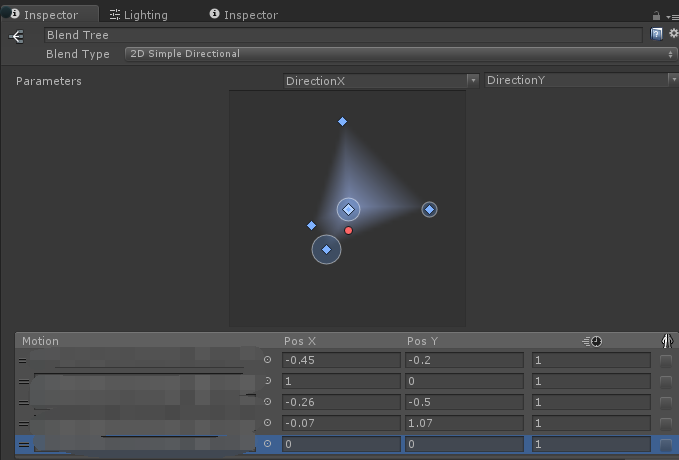
Task: Click time scale field in -0.26 row
Action: pos(591,402)
